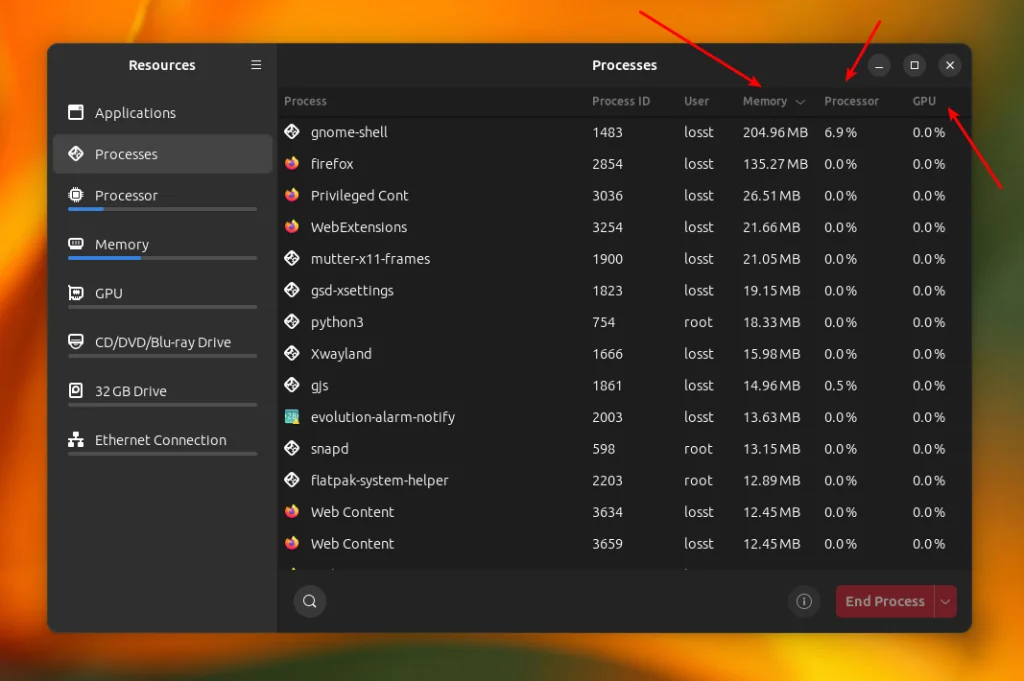
Task: Click the snapd process icon
Action: pyautogui.click(x=292, y=448)
